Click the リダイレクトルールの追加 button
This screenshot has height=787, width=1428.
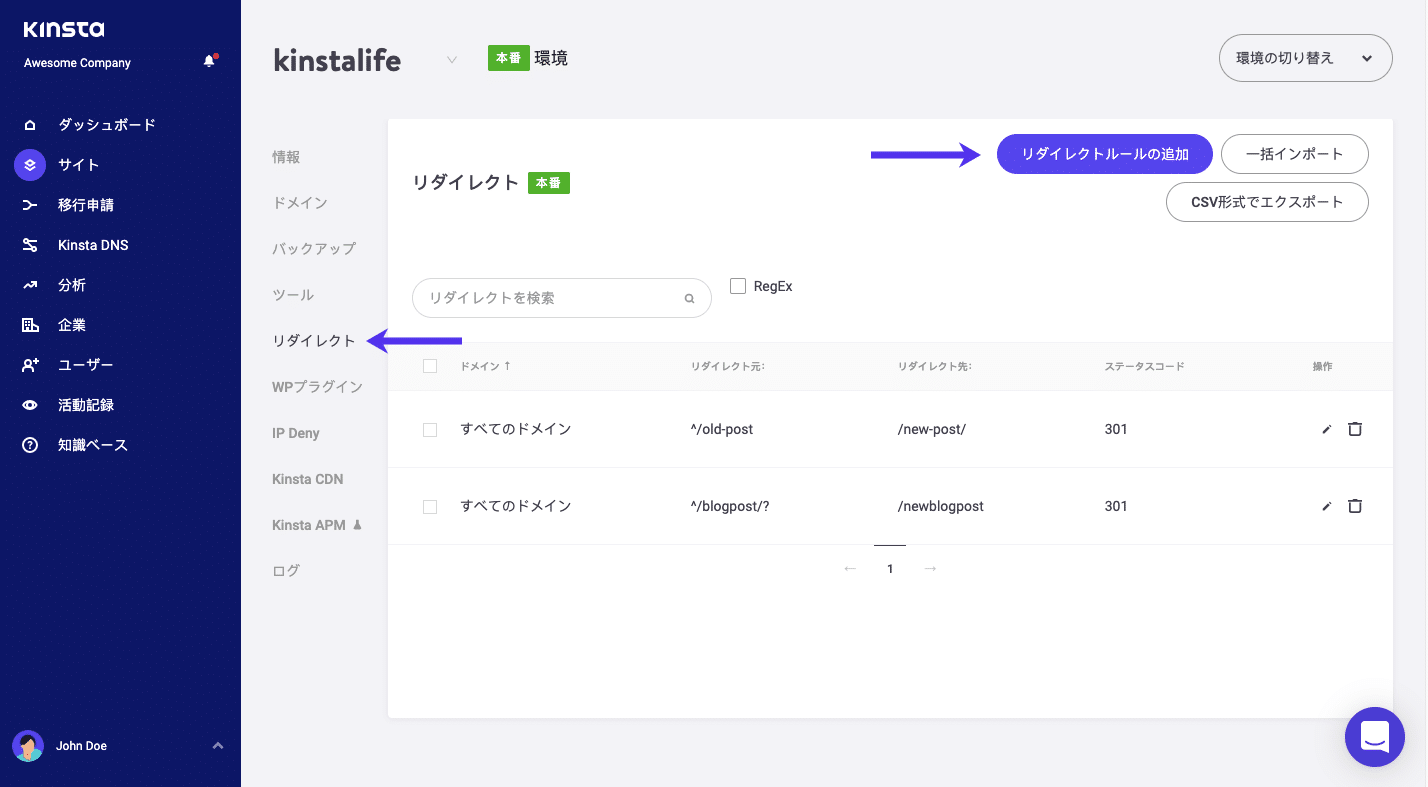pos(1104,154)
